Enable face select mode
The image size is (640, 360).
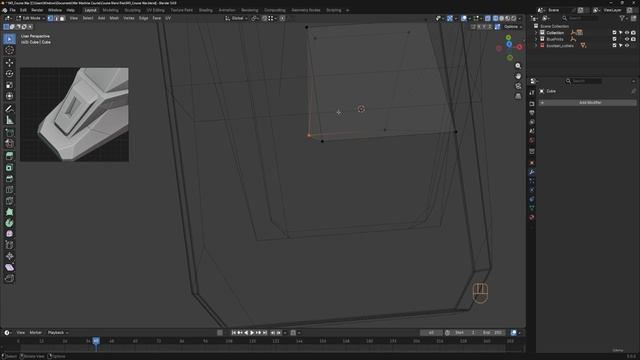62,18
